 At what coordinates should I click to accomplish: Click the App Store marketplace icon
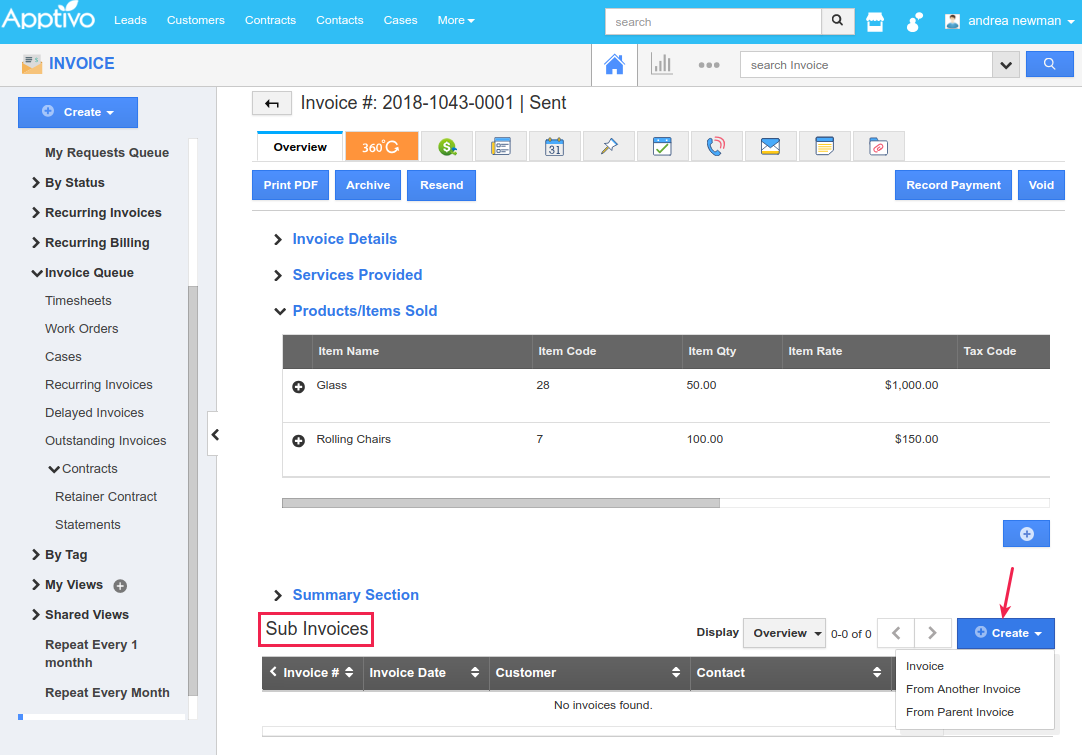coord(875,21)
